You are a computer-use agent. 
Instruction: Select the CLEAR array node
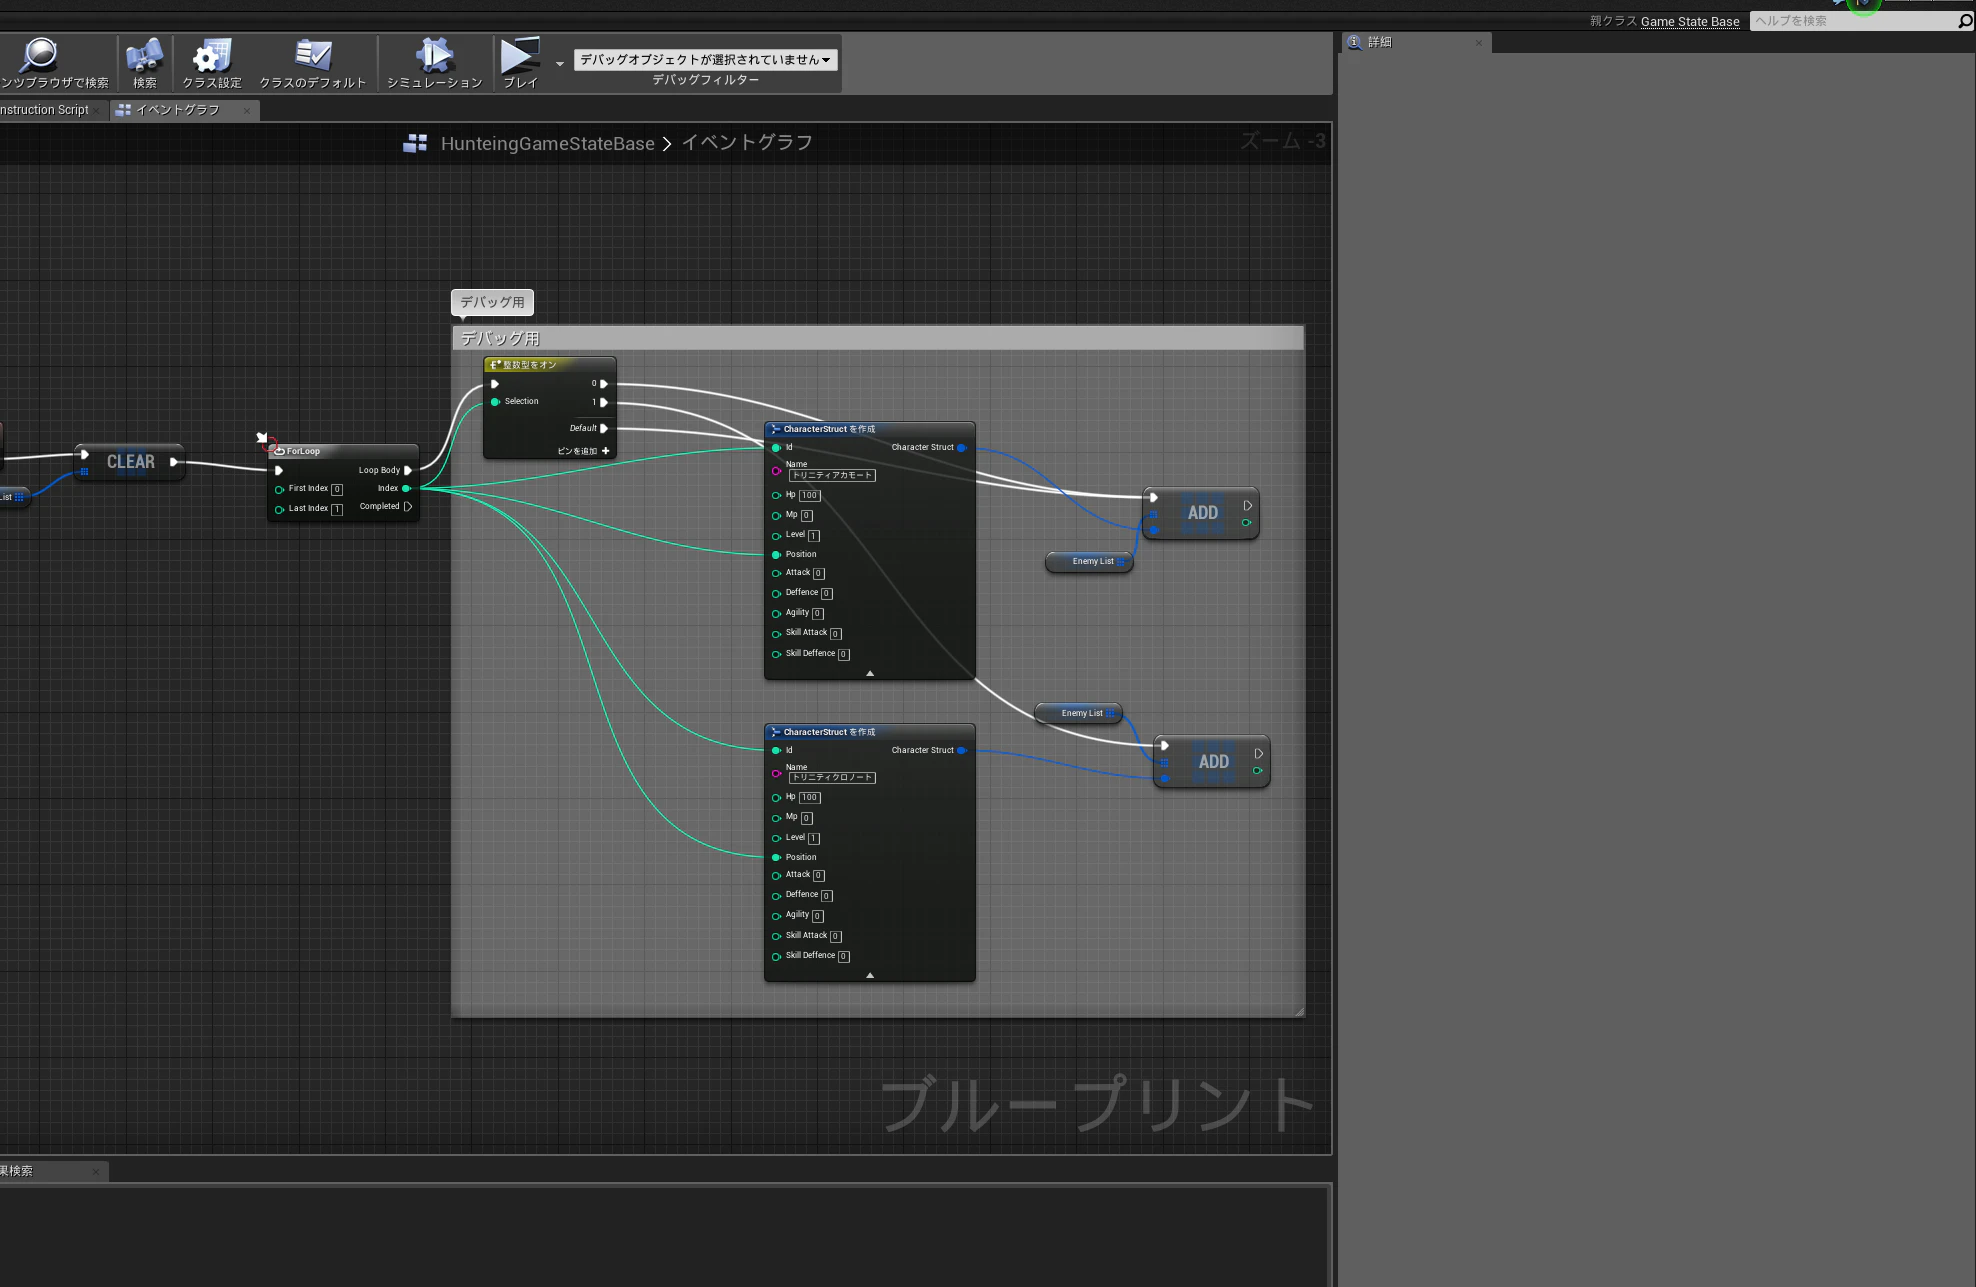pos(131,462)
